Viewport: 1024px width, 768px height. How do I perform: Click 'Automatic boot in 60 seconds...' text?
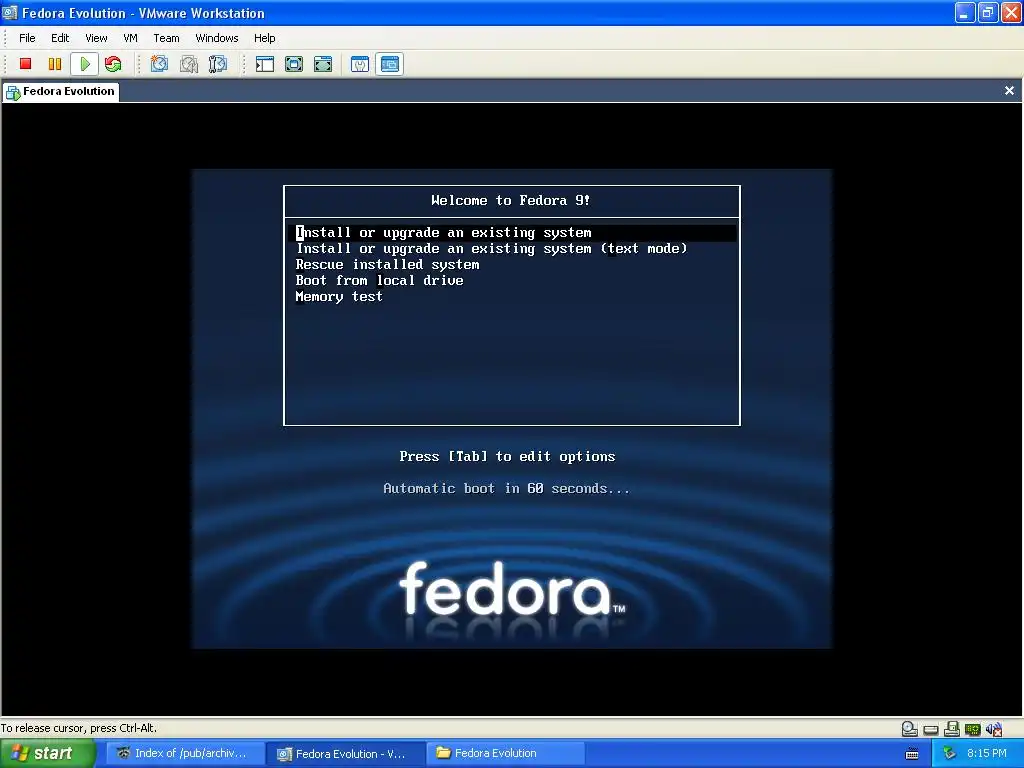pos(506,488)
